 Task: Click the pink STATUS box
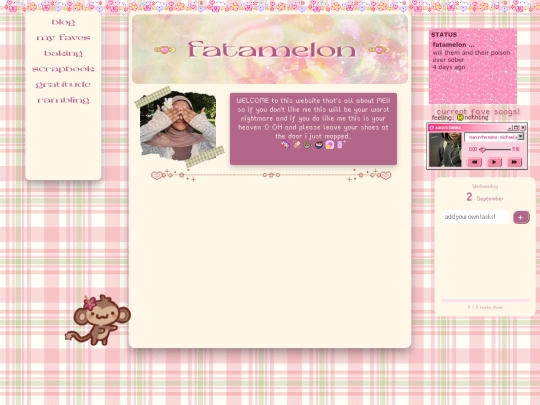pyautogui.click(x=473, y=66)
